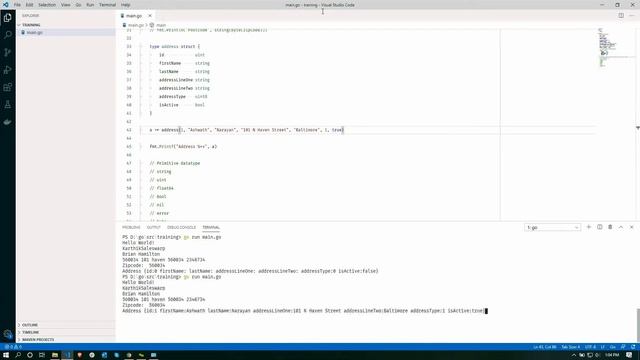640x360 pixels.
Task: Open the File menu
Action: coord(17,5)
